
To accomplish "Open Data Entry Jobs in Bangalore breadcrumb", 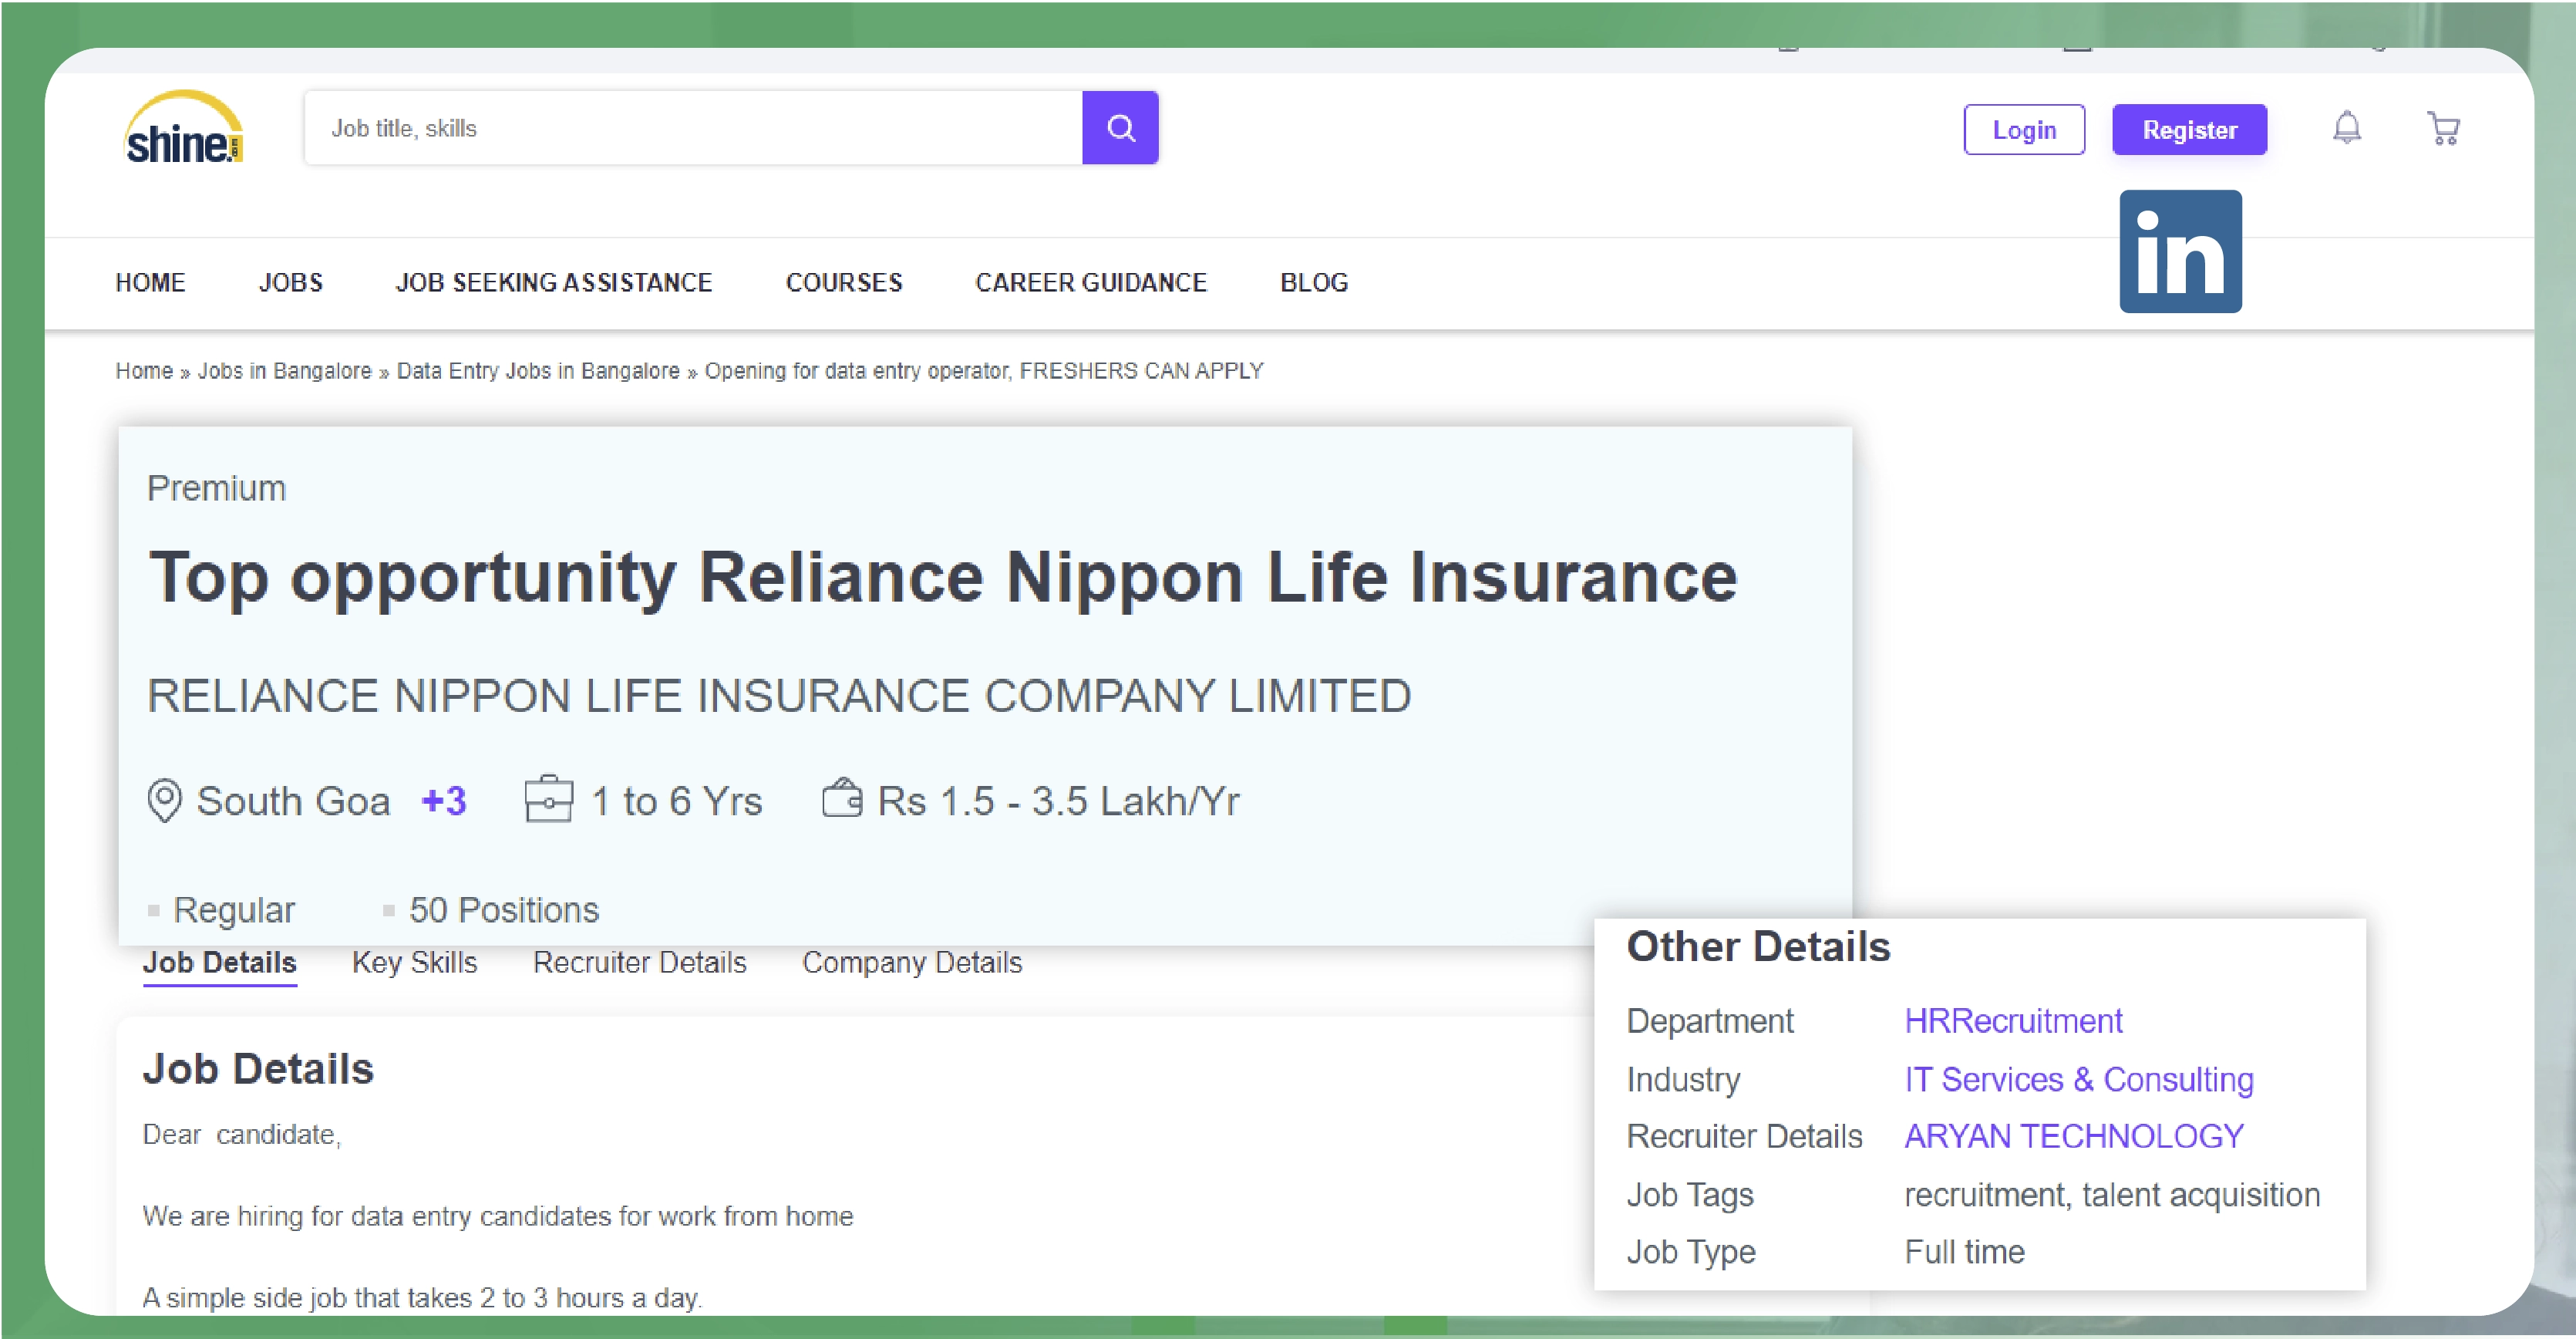I will click(538, 371).
